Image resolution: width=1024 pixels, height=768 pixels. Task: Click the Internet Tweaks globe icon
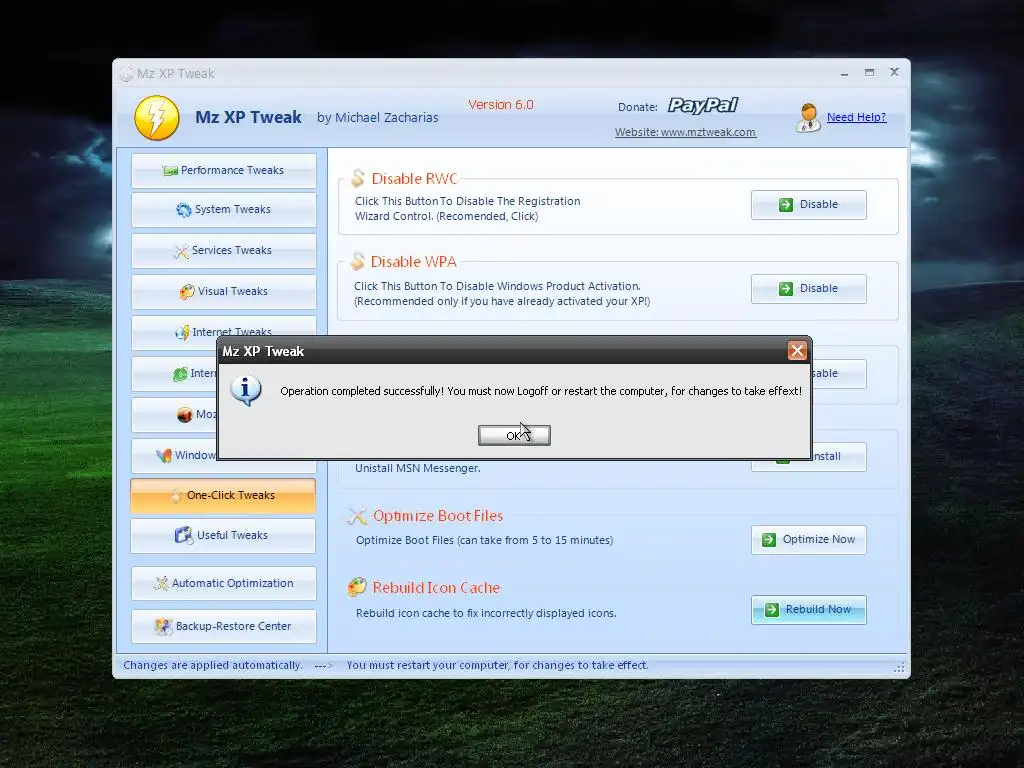(x=182, y=332)
